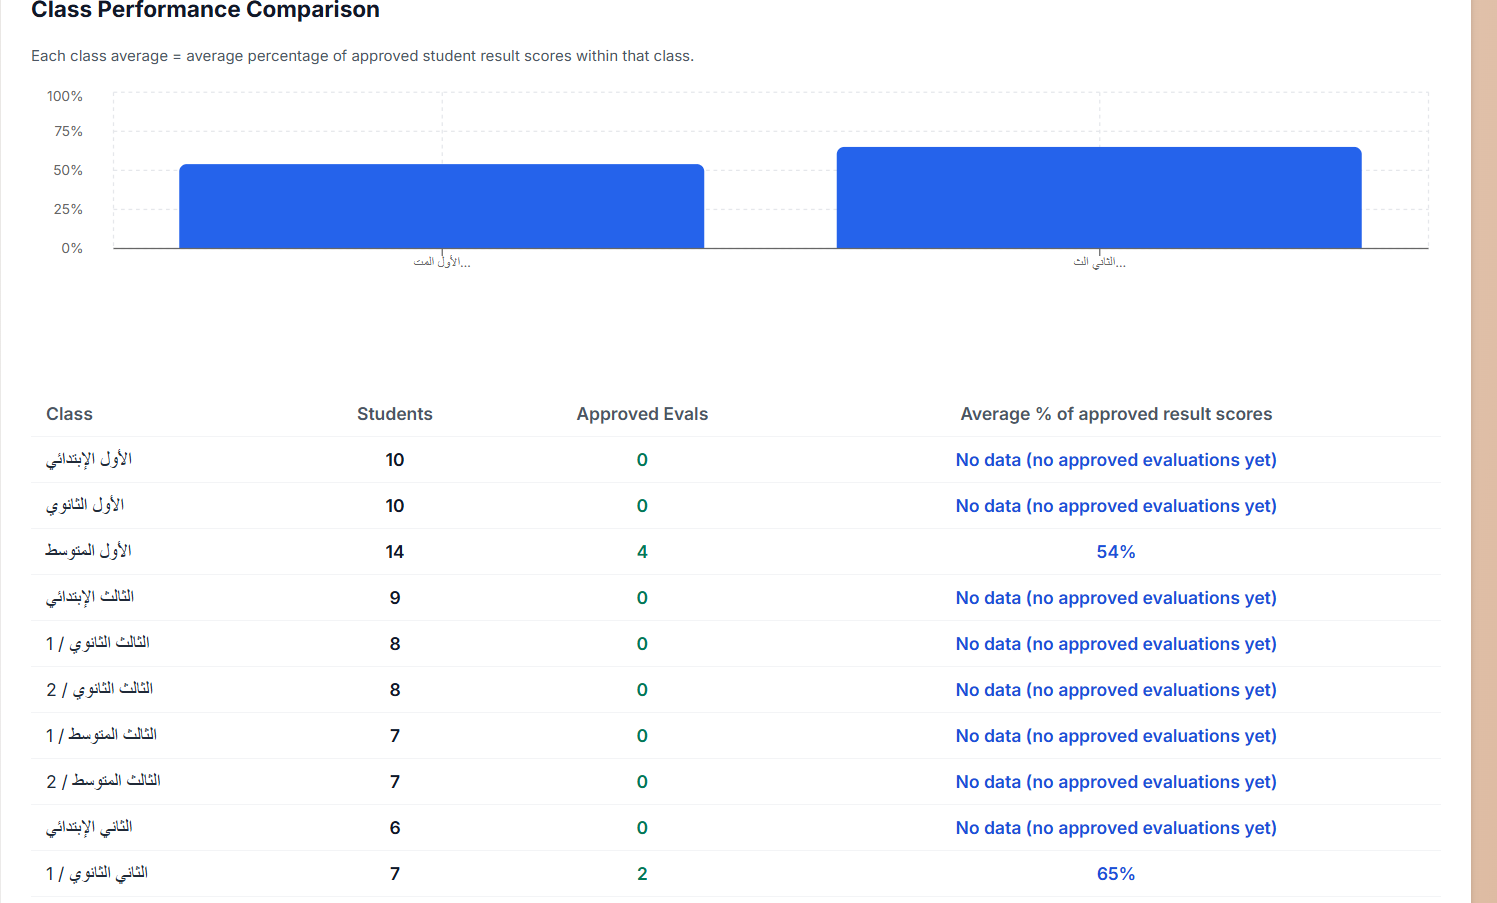Click the 54% average link for الأول المتوسط
Image resolution: width=1497 pixels, height=903 pixels.
tap(1115, 551)
